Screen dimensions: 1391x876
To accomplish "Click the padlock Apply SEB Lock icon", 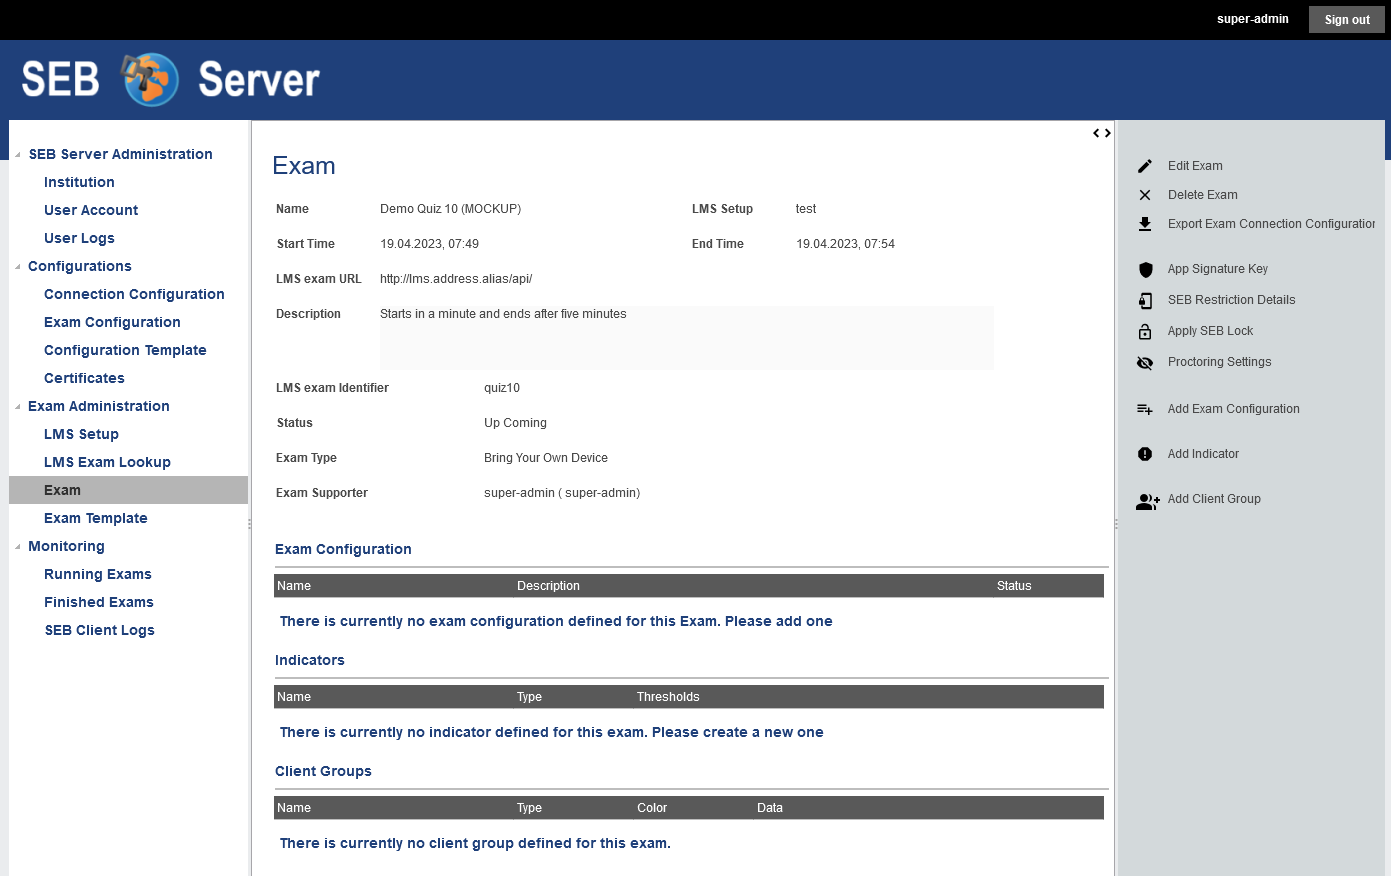I will pos(1145,331).
